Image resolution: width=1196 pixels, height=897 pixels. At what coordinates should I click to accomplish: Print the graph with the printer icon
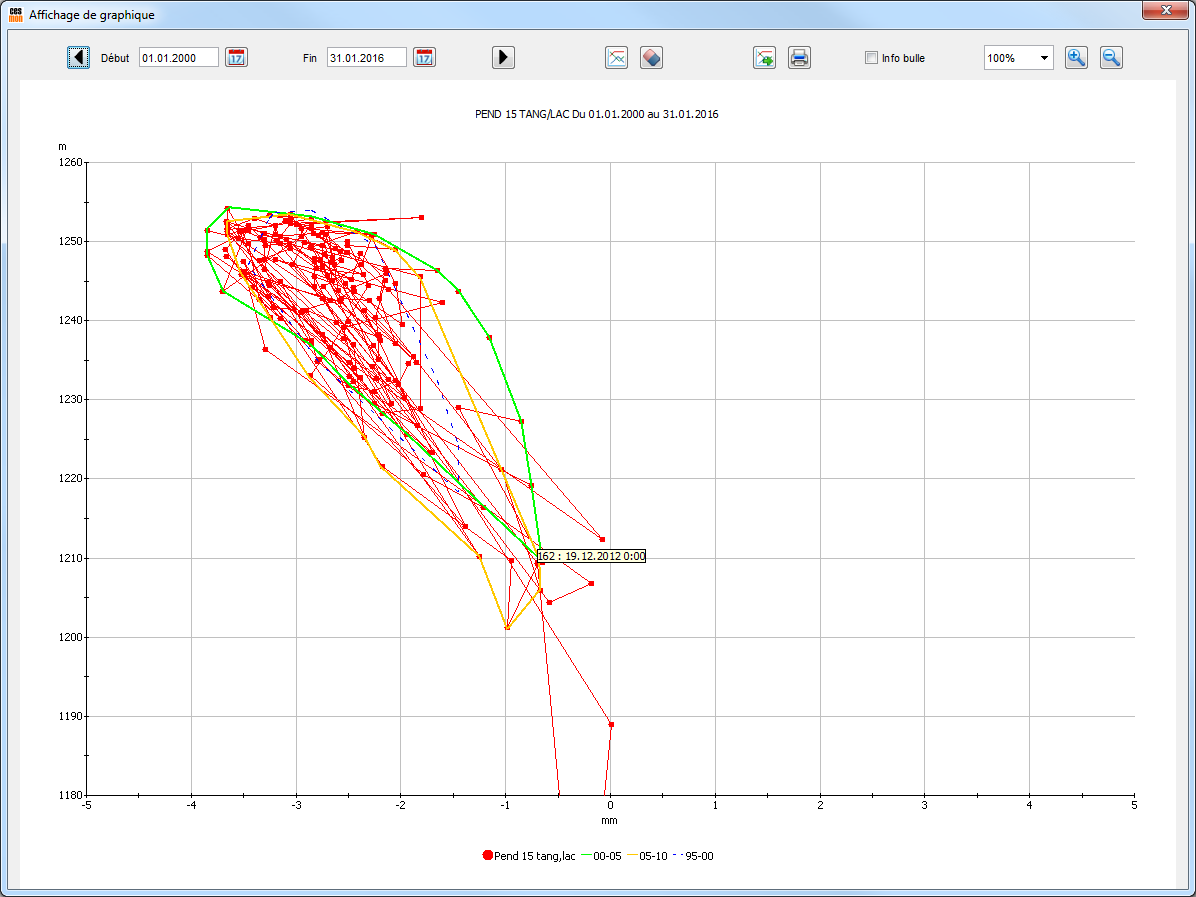pos(799,58)
